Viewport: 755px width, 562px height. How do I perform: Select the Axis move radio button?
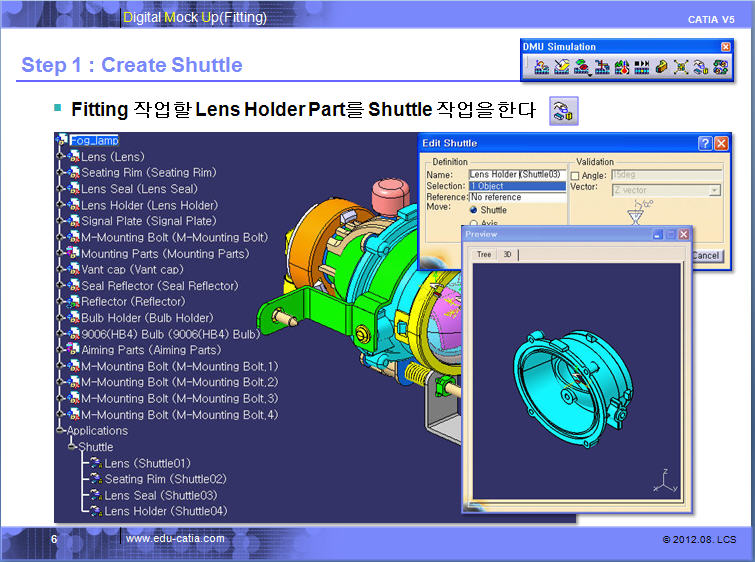pyautogui.click(x=474, y=224)
